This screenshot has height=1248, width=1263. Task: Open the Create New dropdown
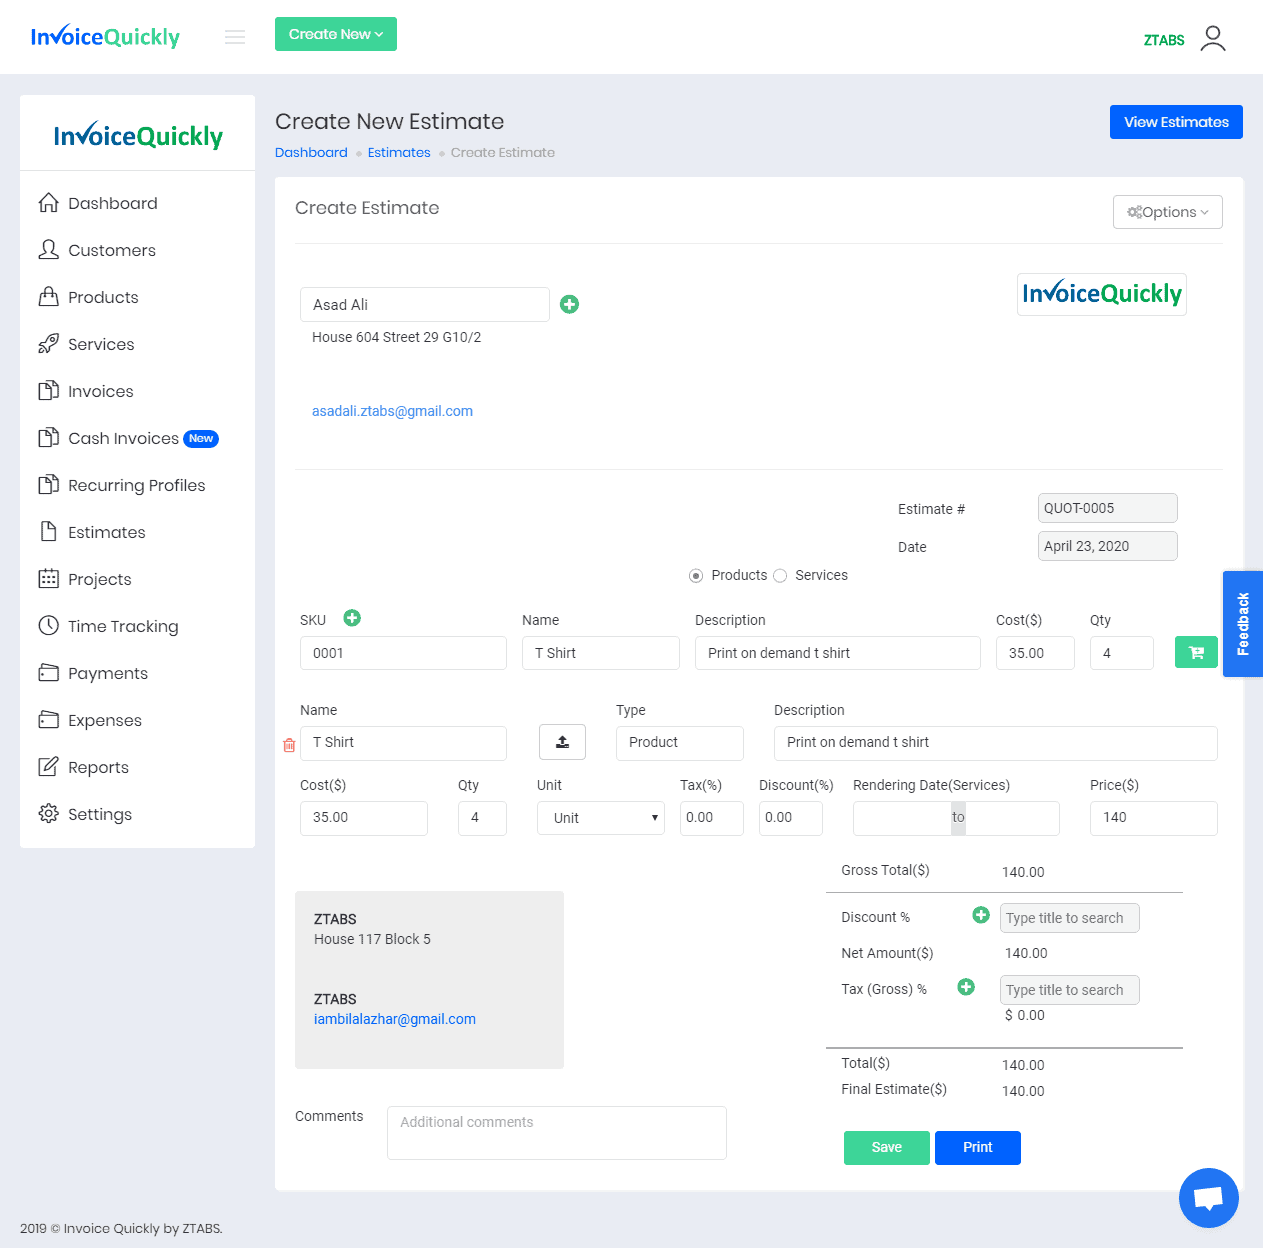click(336, 34)
